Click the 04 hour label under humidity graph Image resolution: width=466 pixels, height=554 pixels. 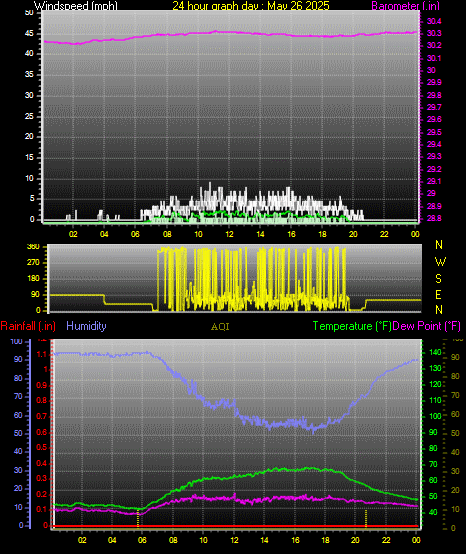112,540
